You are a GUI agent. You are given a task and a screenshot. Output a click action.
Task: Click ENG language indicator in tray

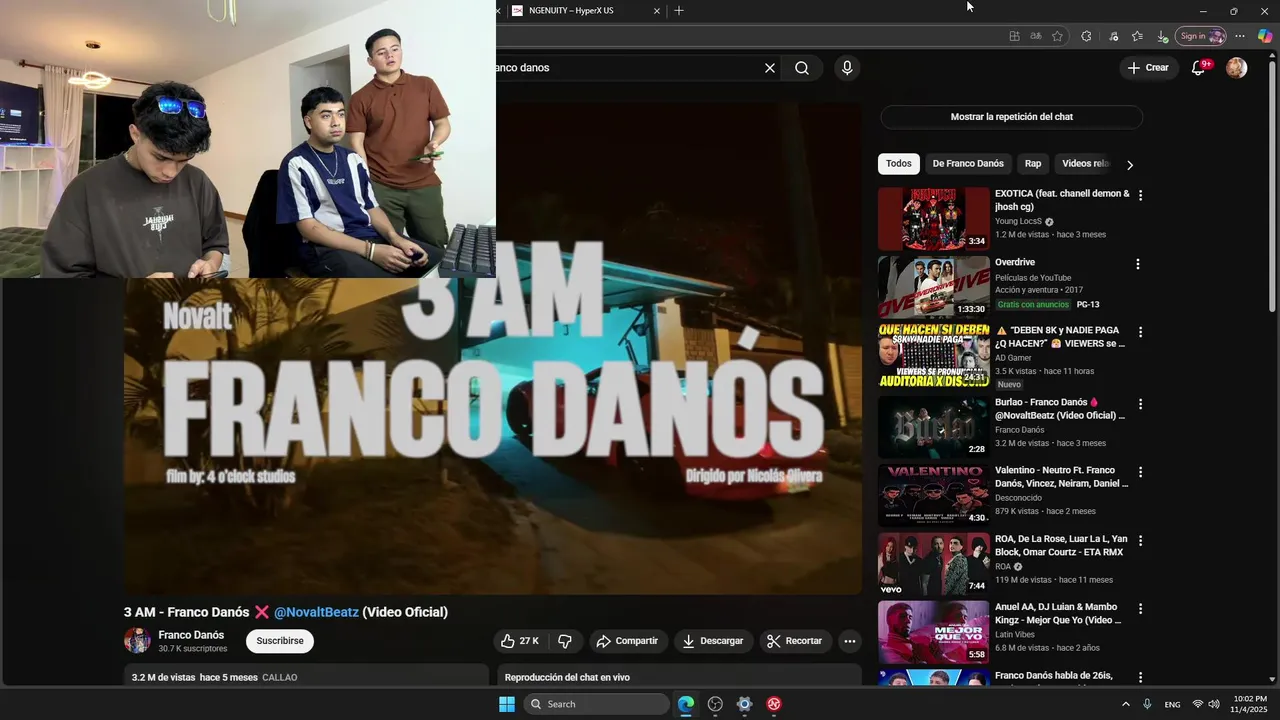(x=1172, y=705)
